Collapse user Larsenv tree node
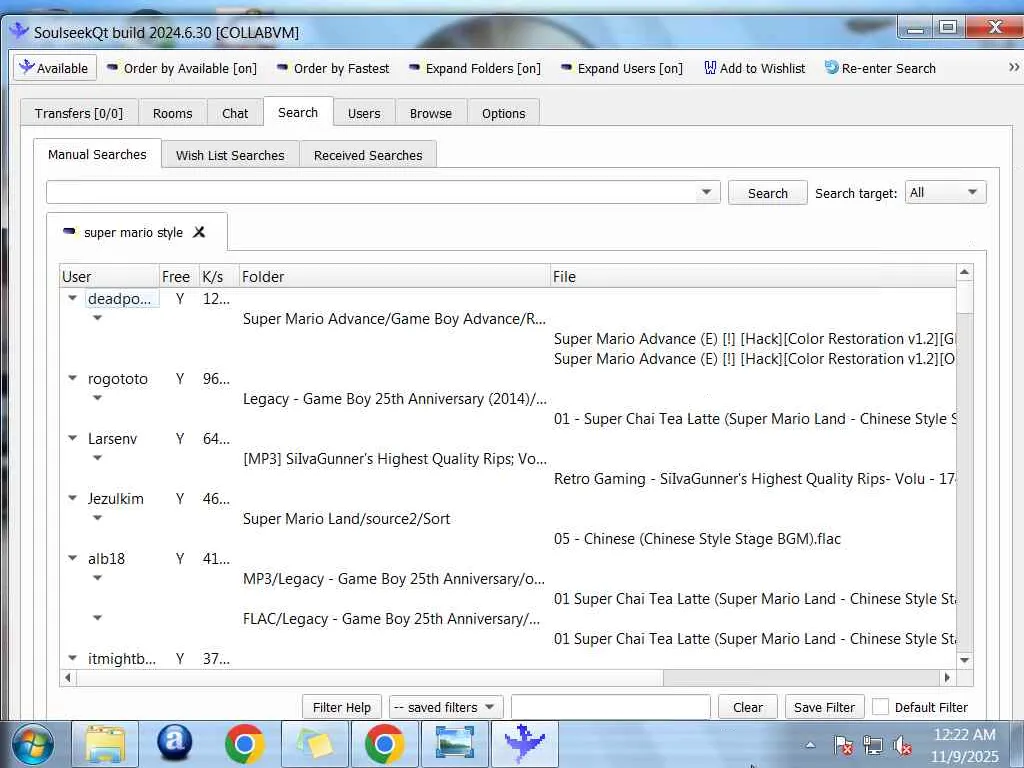Image resolution: width=1024 pixels, height=768 pixels. [72, 438]
